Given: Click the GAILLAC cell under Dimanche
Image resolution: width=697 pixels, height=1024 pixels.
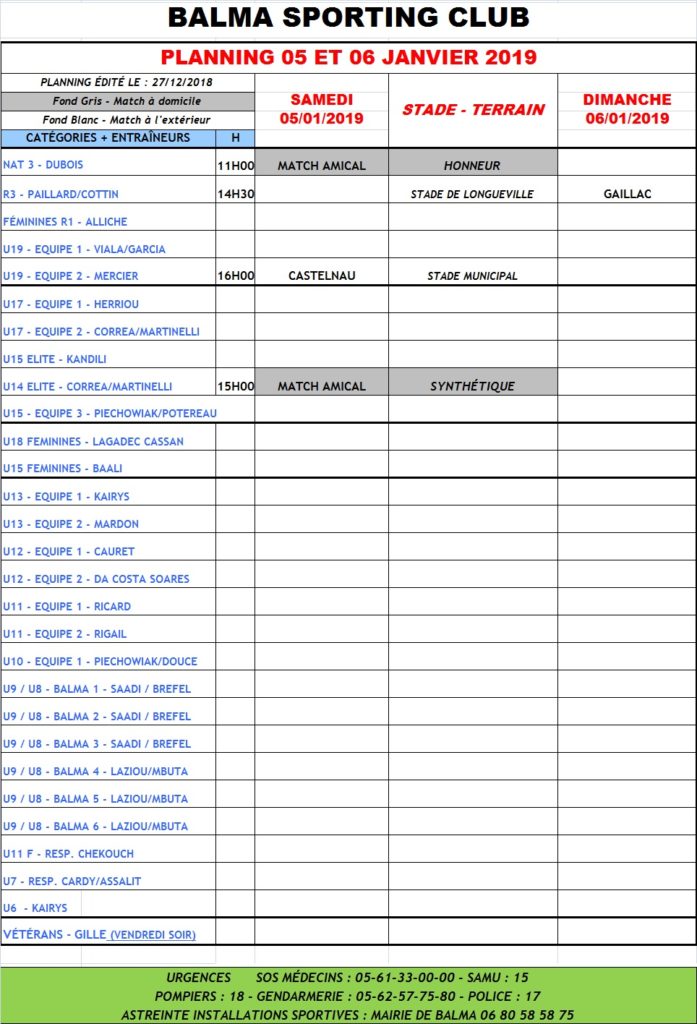Looking at the screenshot, I should click(x=627, y=194).
